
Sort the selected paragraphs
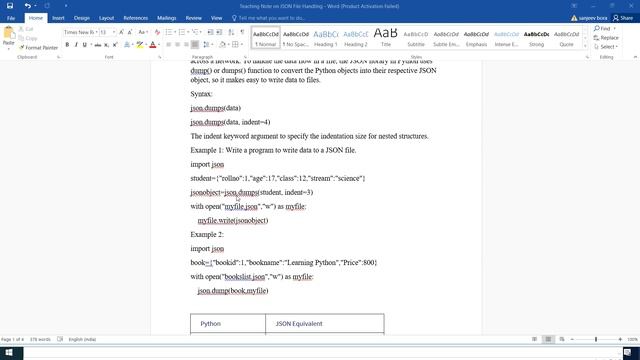tap(231, 32)
